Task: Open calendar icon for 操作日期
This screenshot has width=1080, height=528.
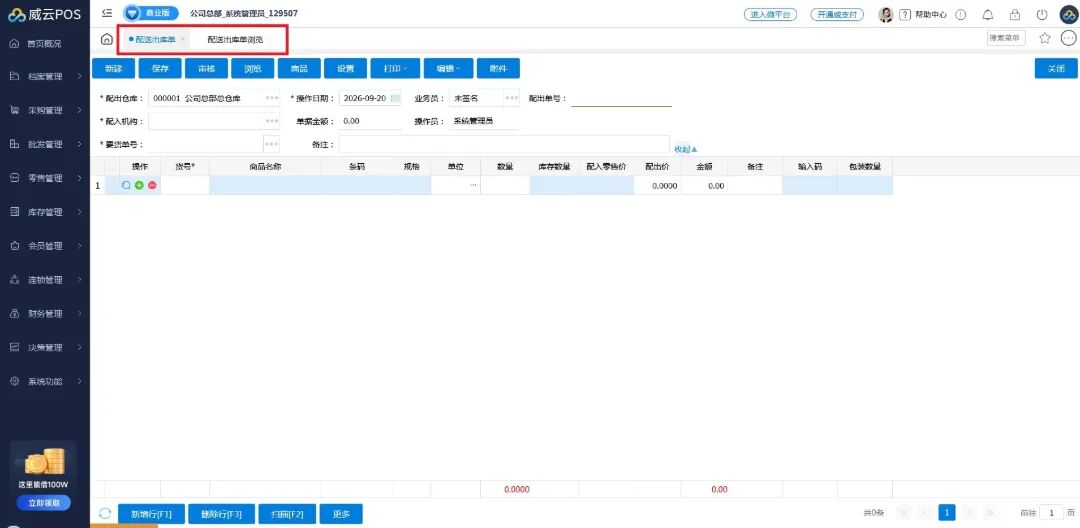Action: pyautogui.click(x=395, y=98)
